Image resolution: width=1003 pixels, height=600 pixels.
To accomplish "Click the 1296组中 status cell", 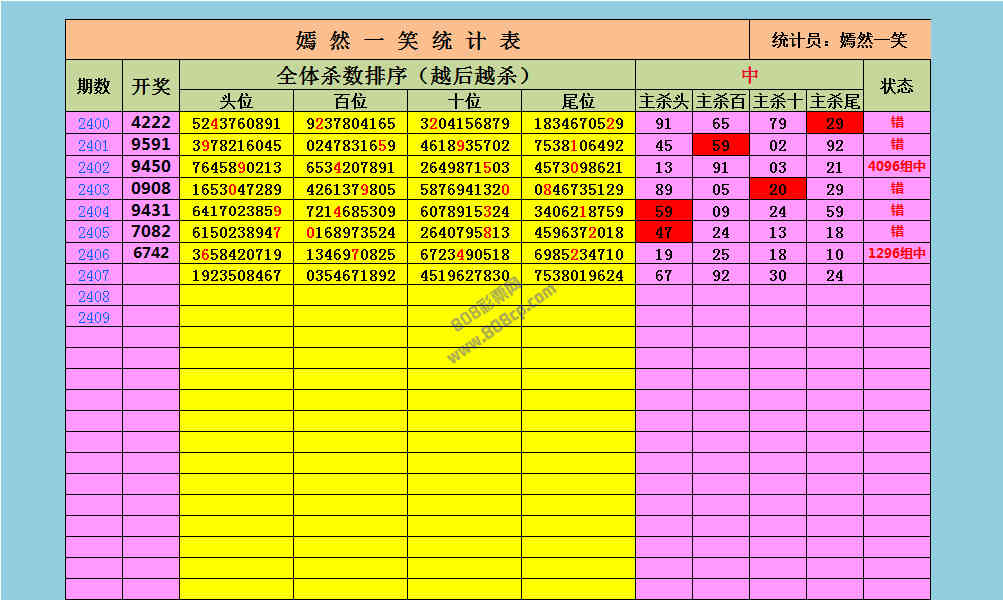I will coord(896,254).
